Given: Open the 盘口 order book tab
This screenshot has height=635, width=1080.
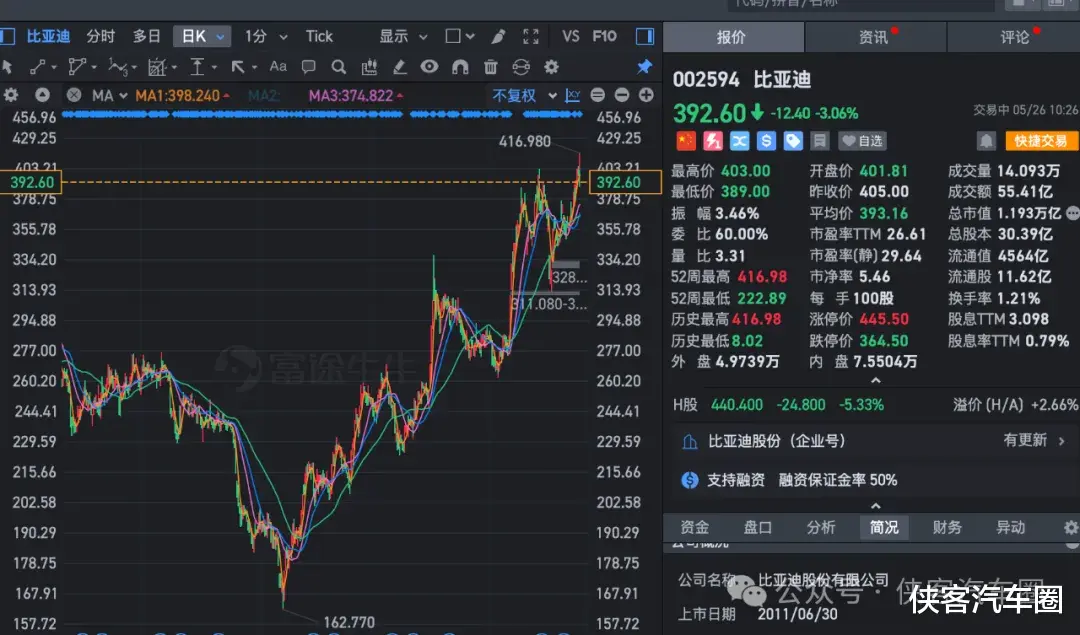Looking at the screenshot, I should (x=758, y=528).
